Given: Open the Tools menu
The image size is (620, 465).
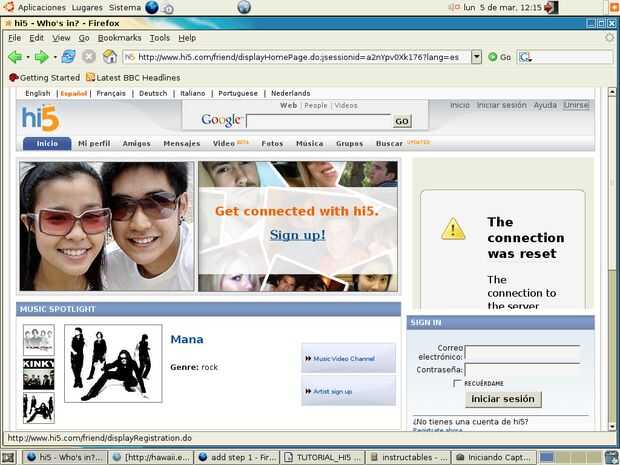Looking at the screenshot, I should click(160, 38).
